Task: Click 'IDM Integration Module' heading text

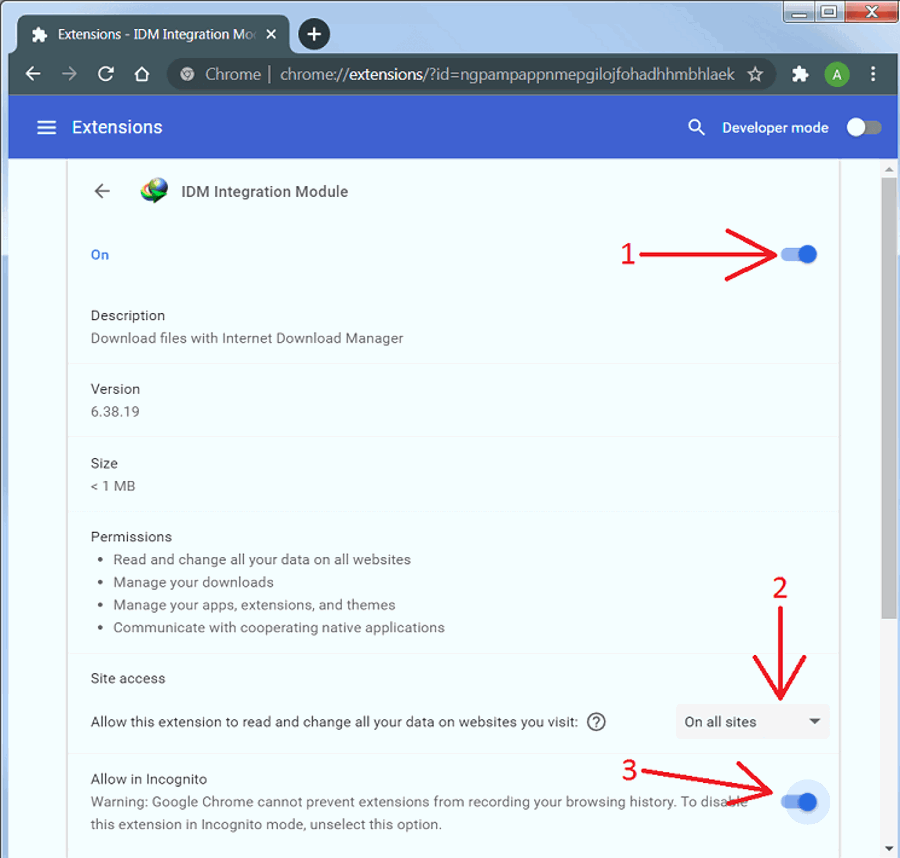Action: pyautogui.click(x=265, y=192)
